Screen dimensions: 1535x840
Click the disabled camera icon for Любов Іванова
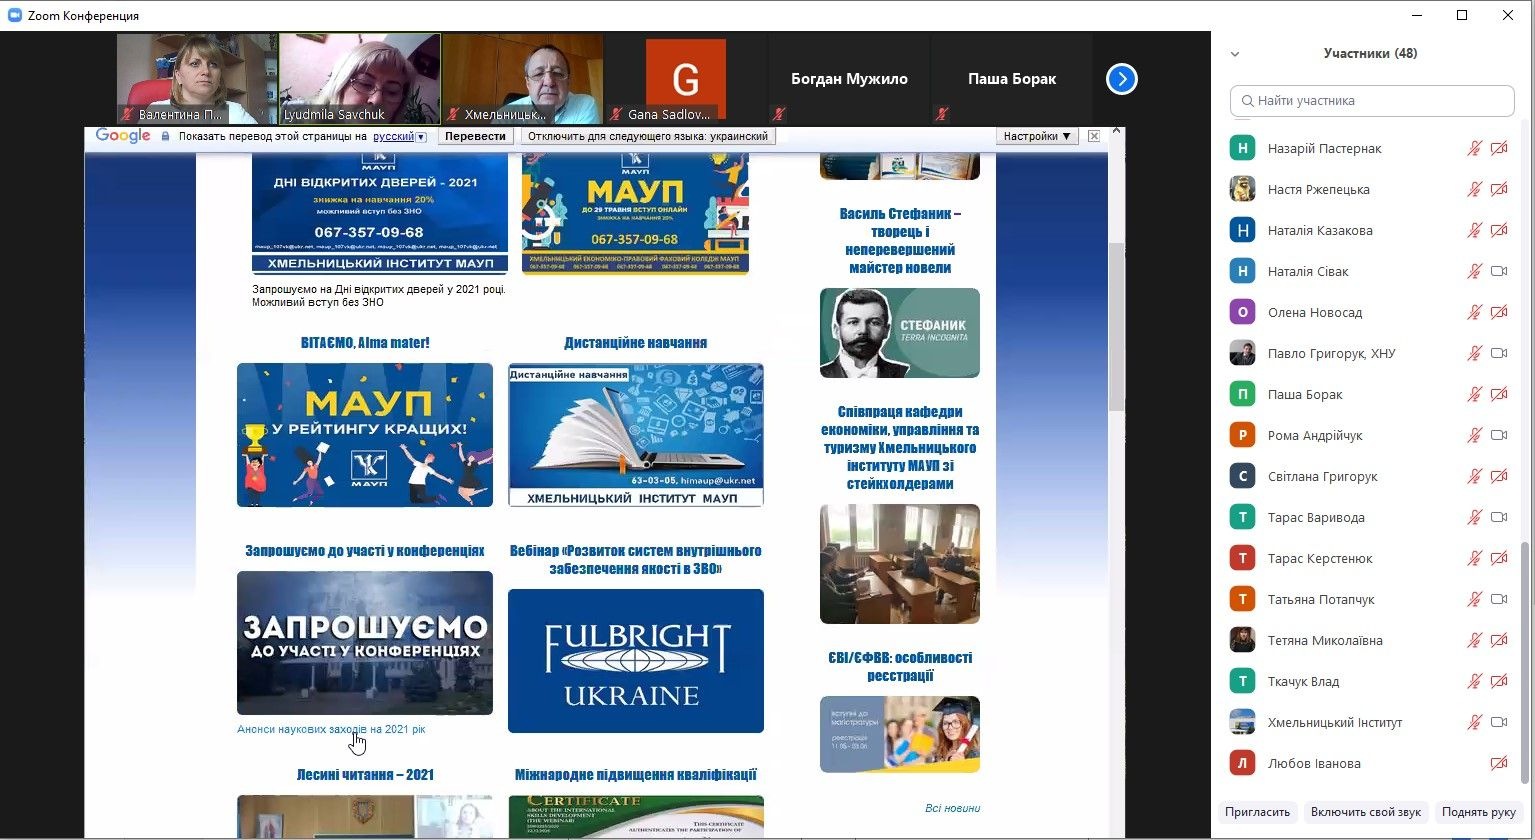click(x=1498, y=763)
